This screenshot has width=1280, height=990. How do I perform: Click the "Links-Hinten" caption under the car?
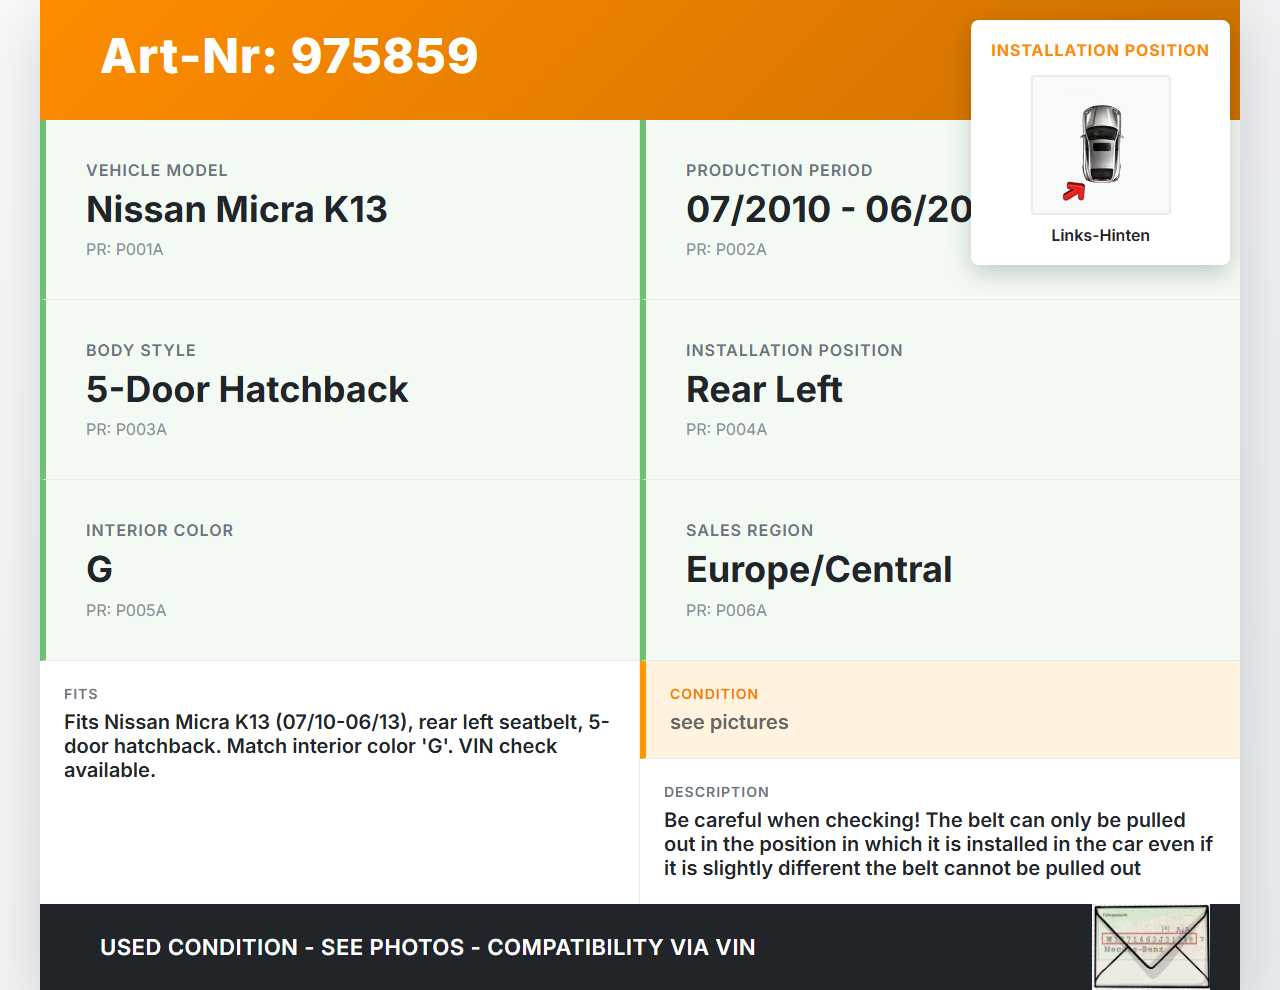pos(1100,235)
